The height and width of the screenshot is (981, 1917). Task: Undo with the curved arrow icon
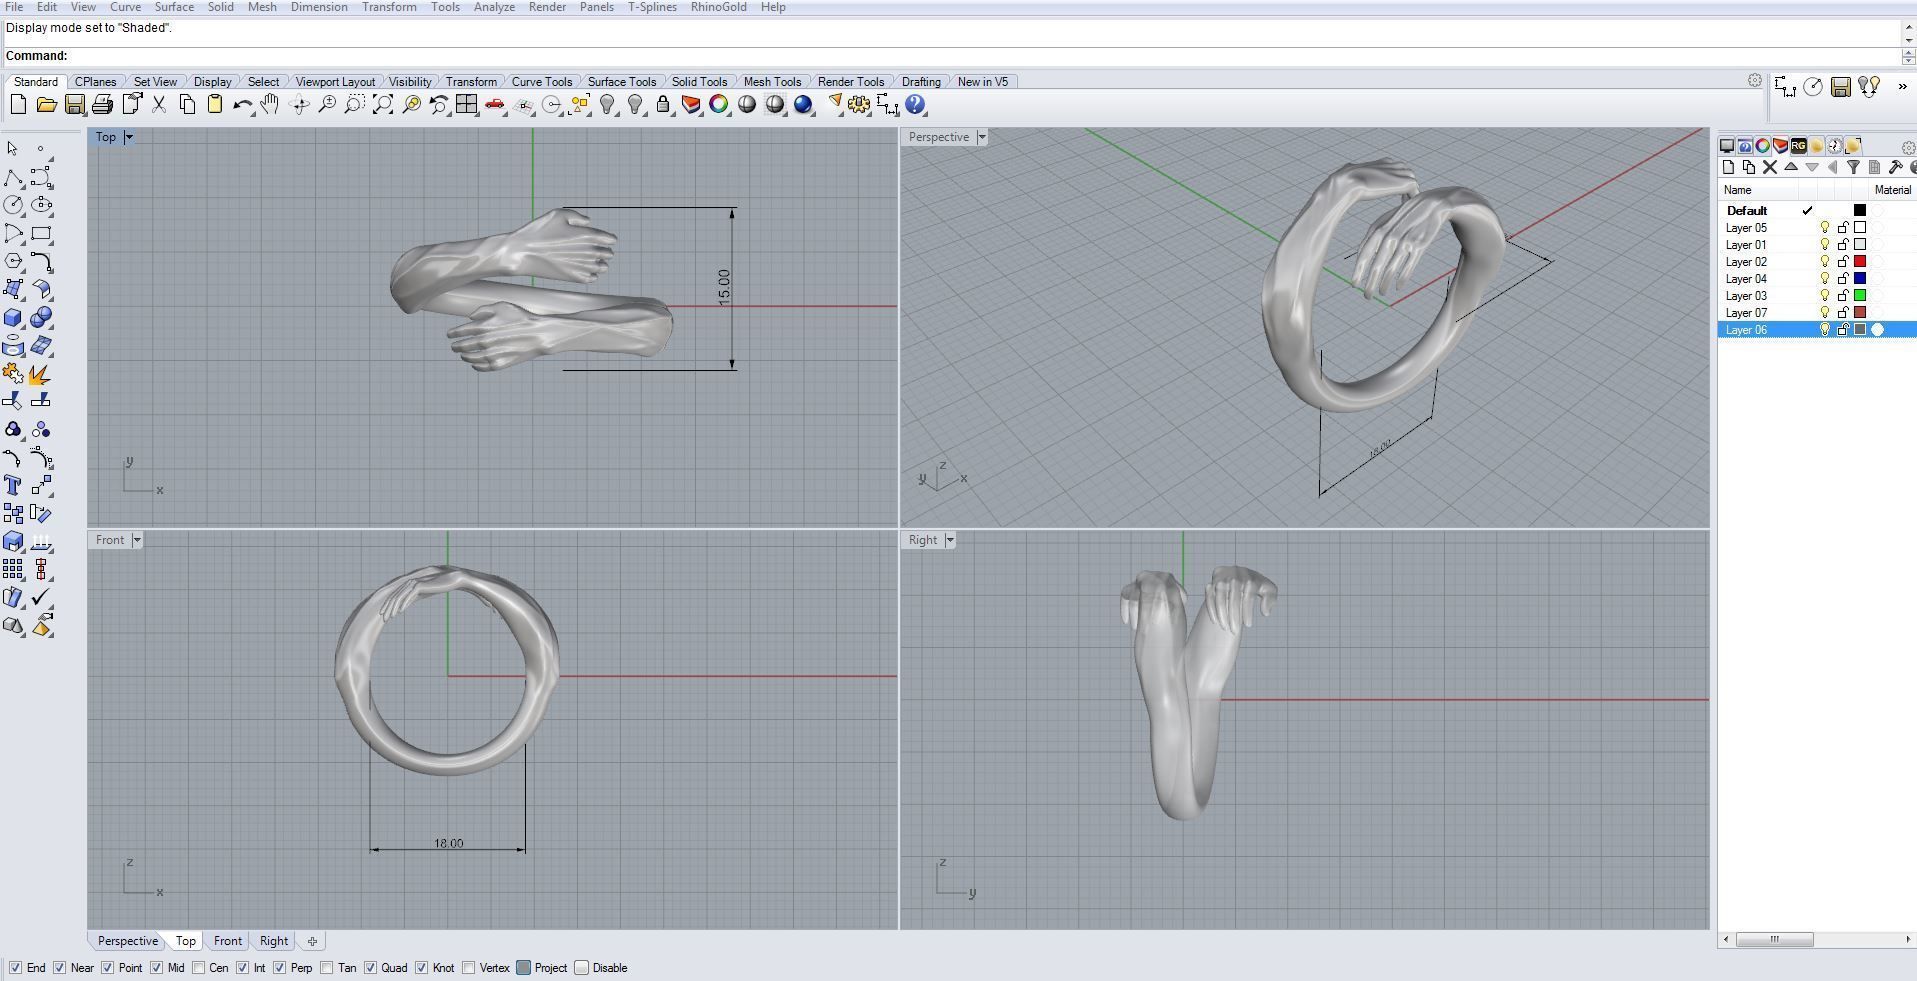[x=242, y=105]
